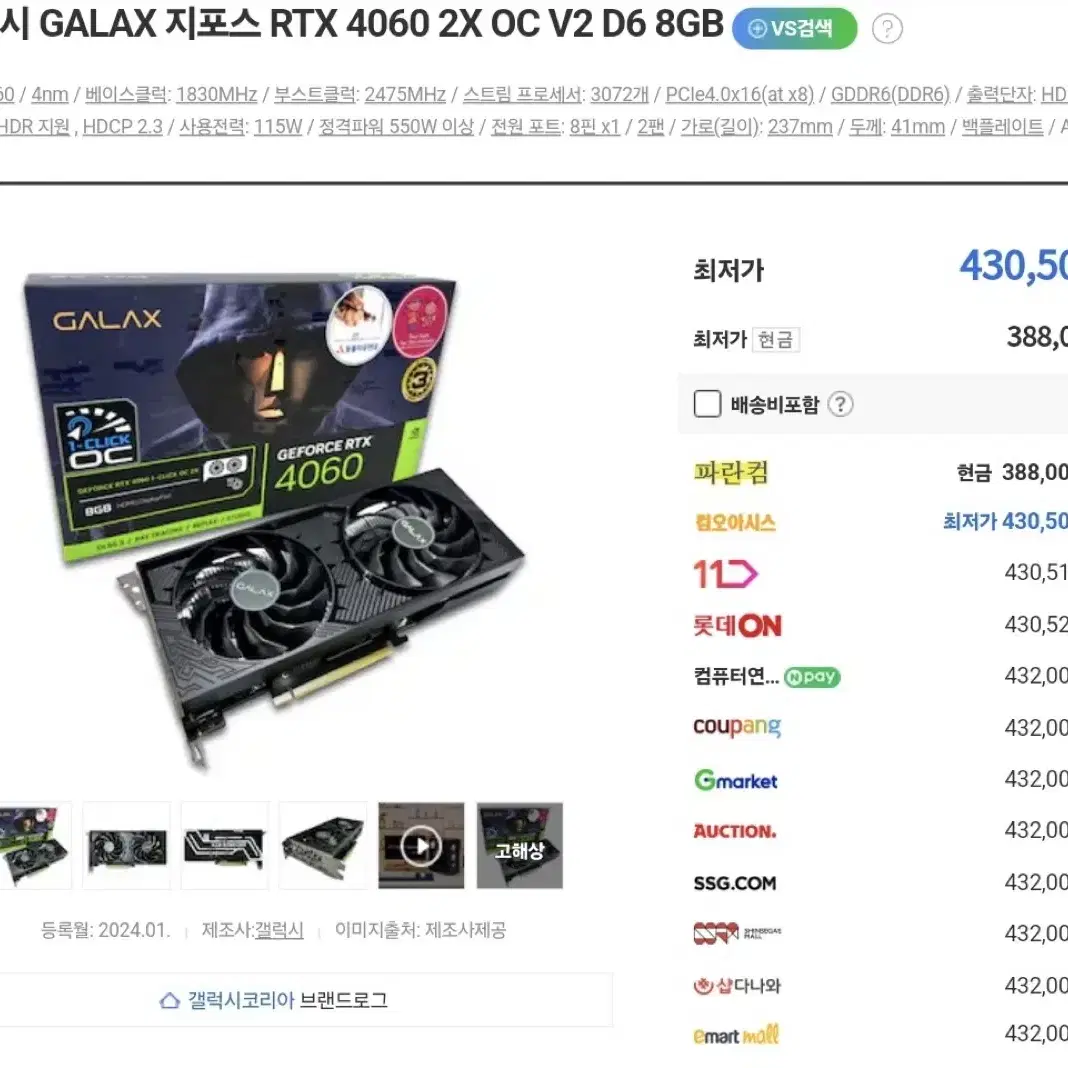Image resolution: width=1068 pixels, height=1068 pixels.
Task: Open the 부스트클럭 2475MHz spec link
Action: 360,95
